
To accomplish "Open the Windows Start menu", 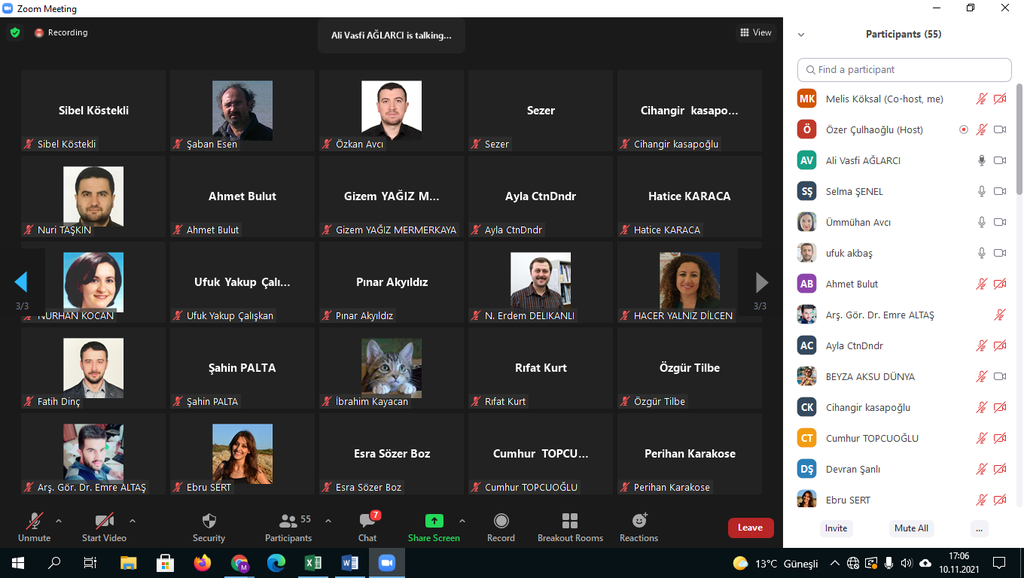I will tap(18, 563).
